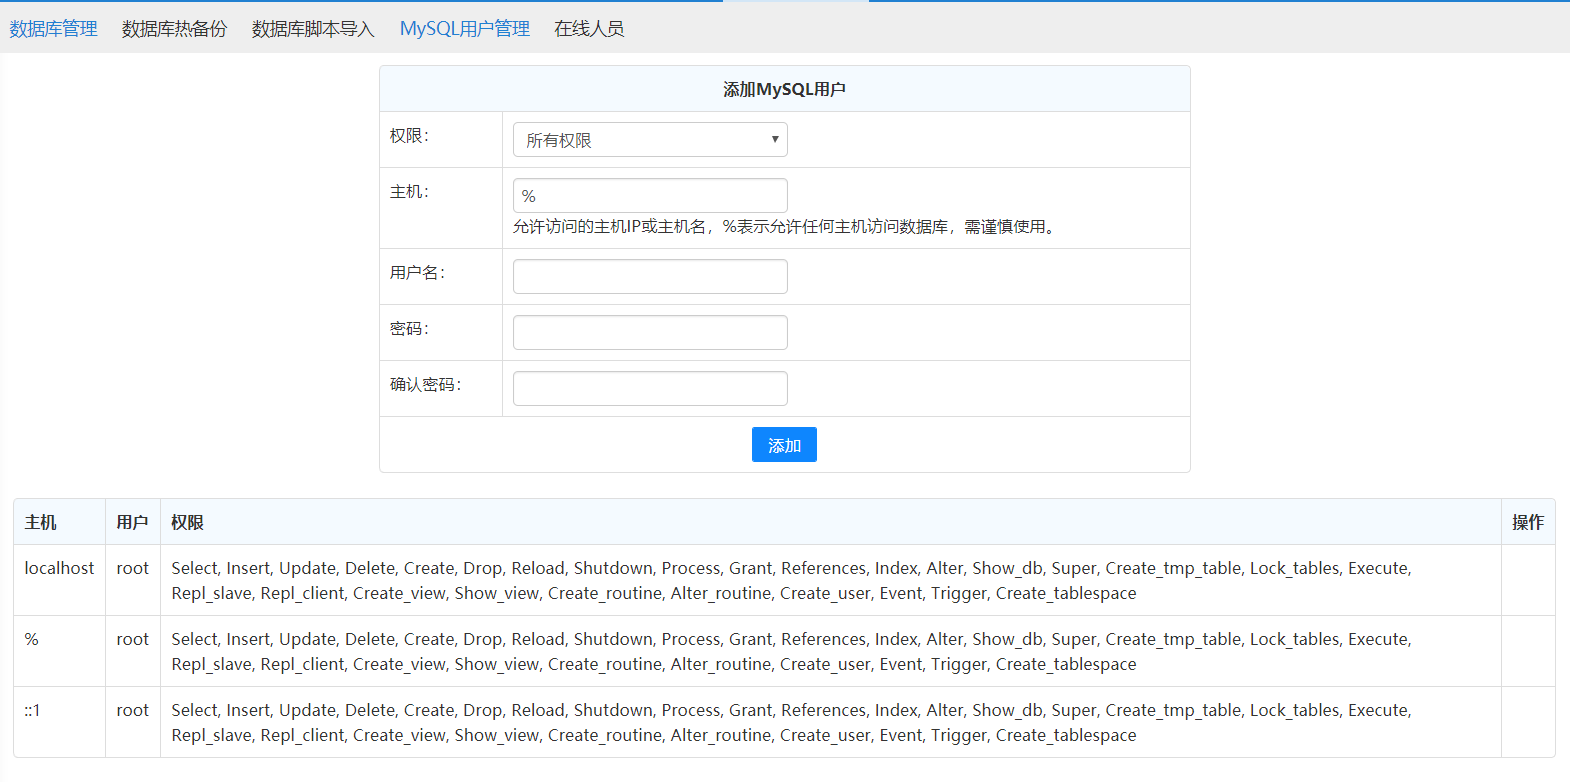Image resolution: width=1570 pixels, height=782 pixels.
Task: Click the 添加MySQL用户 panel title
Action: [x=784, y=90]
